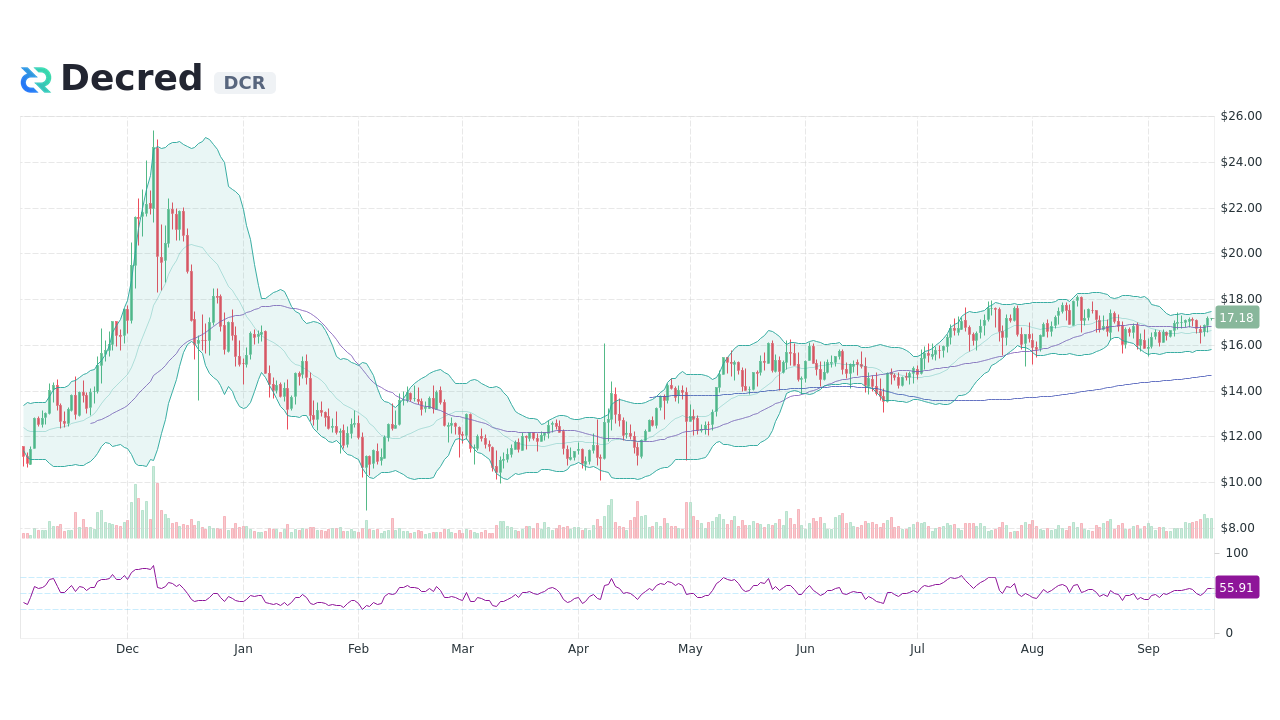This screenshot has height=720, width=1280.
Task: Click the Jul month label
Action: 917,649
